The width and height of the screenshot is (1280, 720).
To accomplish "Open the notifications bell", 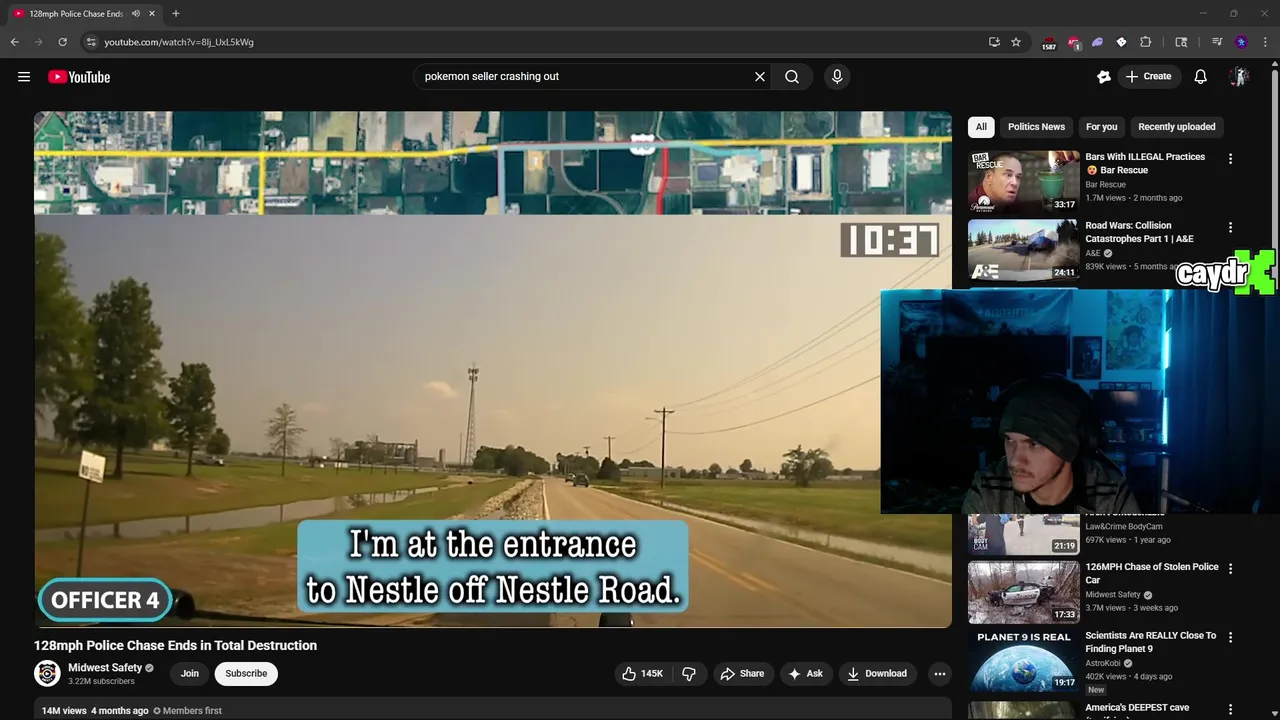I will tap(1201, 77).
